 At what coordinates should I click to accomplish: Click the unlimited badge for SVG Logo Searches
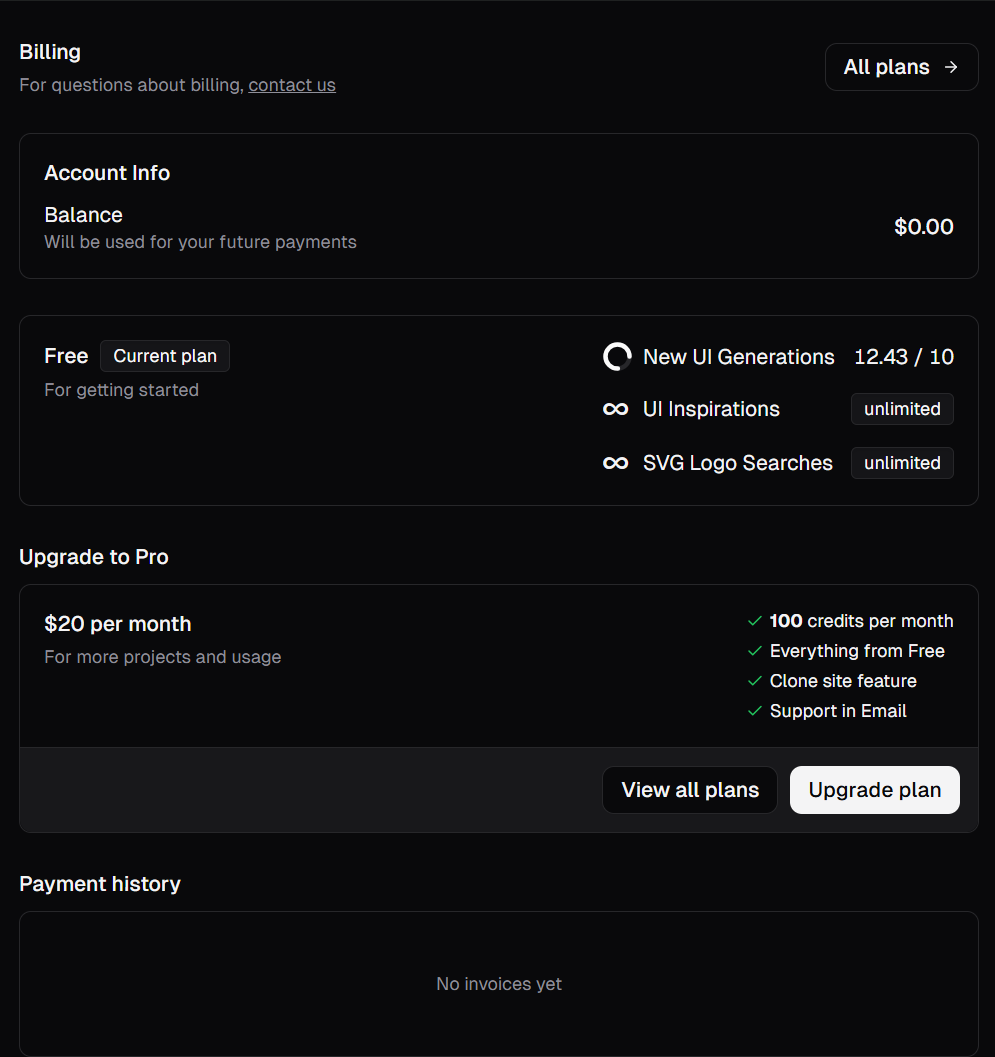pyautogui.click(x=902, y=463)
